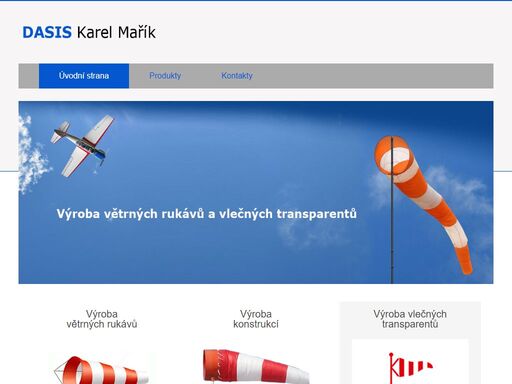The width and height of the screenshot is (512, 384).
Task: Click banner headline Výroba větrných rukávů a vlečných transparentů
Action: click(207, 214)
